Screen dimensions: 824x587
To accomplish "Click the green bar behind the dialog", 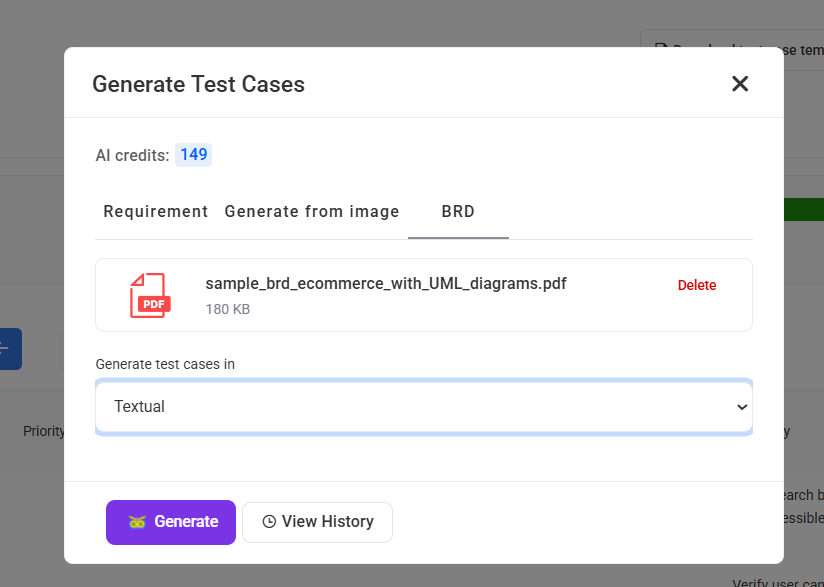I will [803, 209].
